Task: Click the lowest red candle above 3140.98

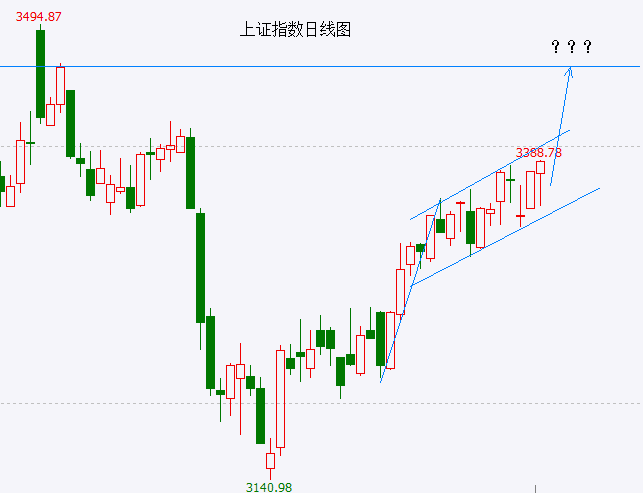Action: click(270, 461)
